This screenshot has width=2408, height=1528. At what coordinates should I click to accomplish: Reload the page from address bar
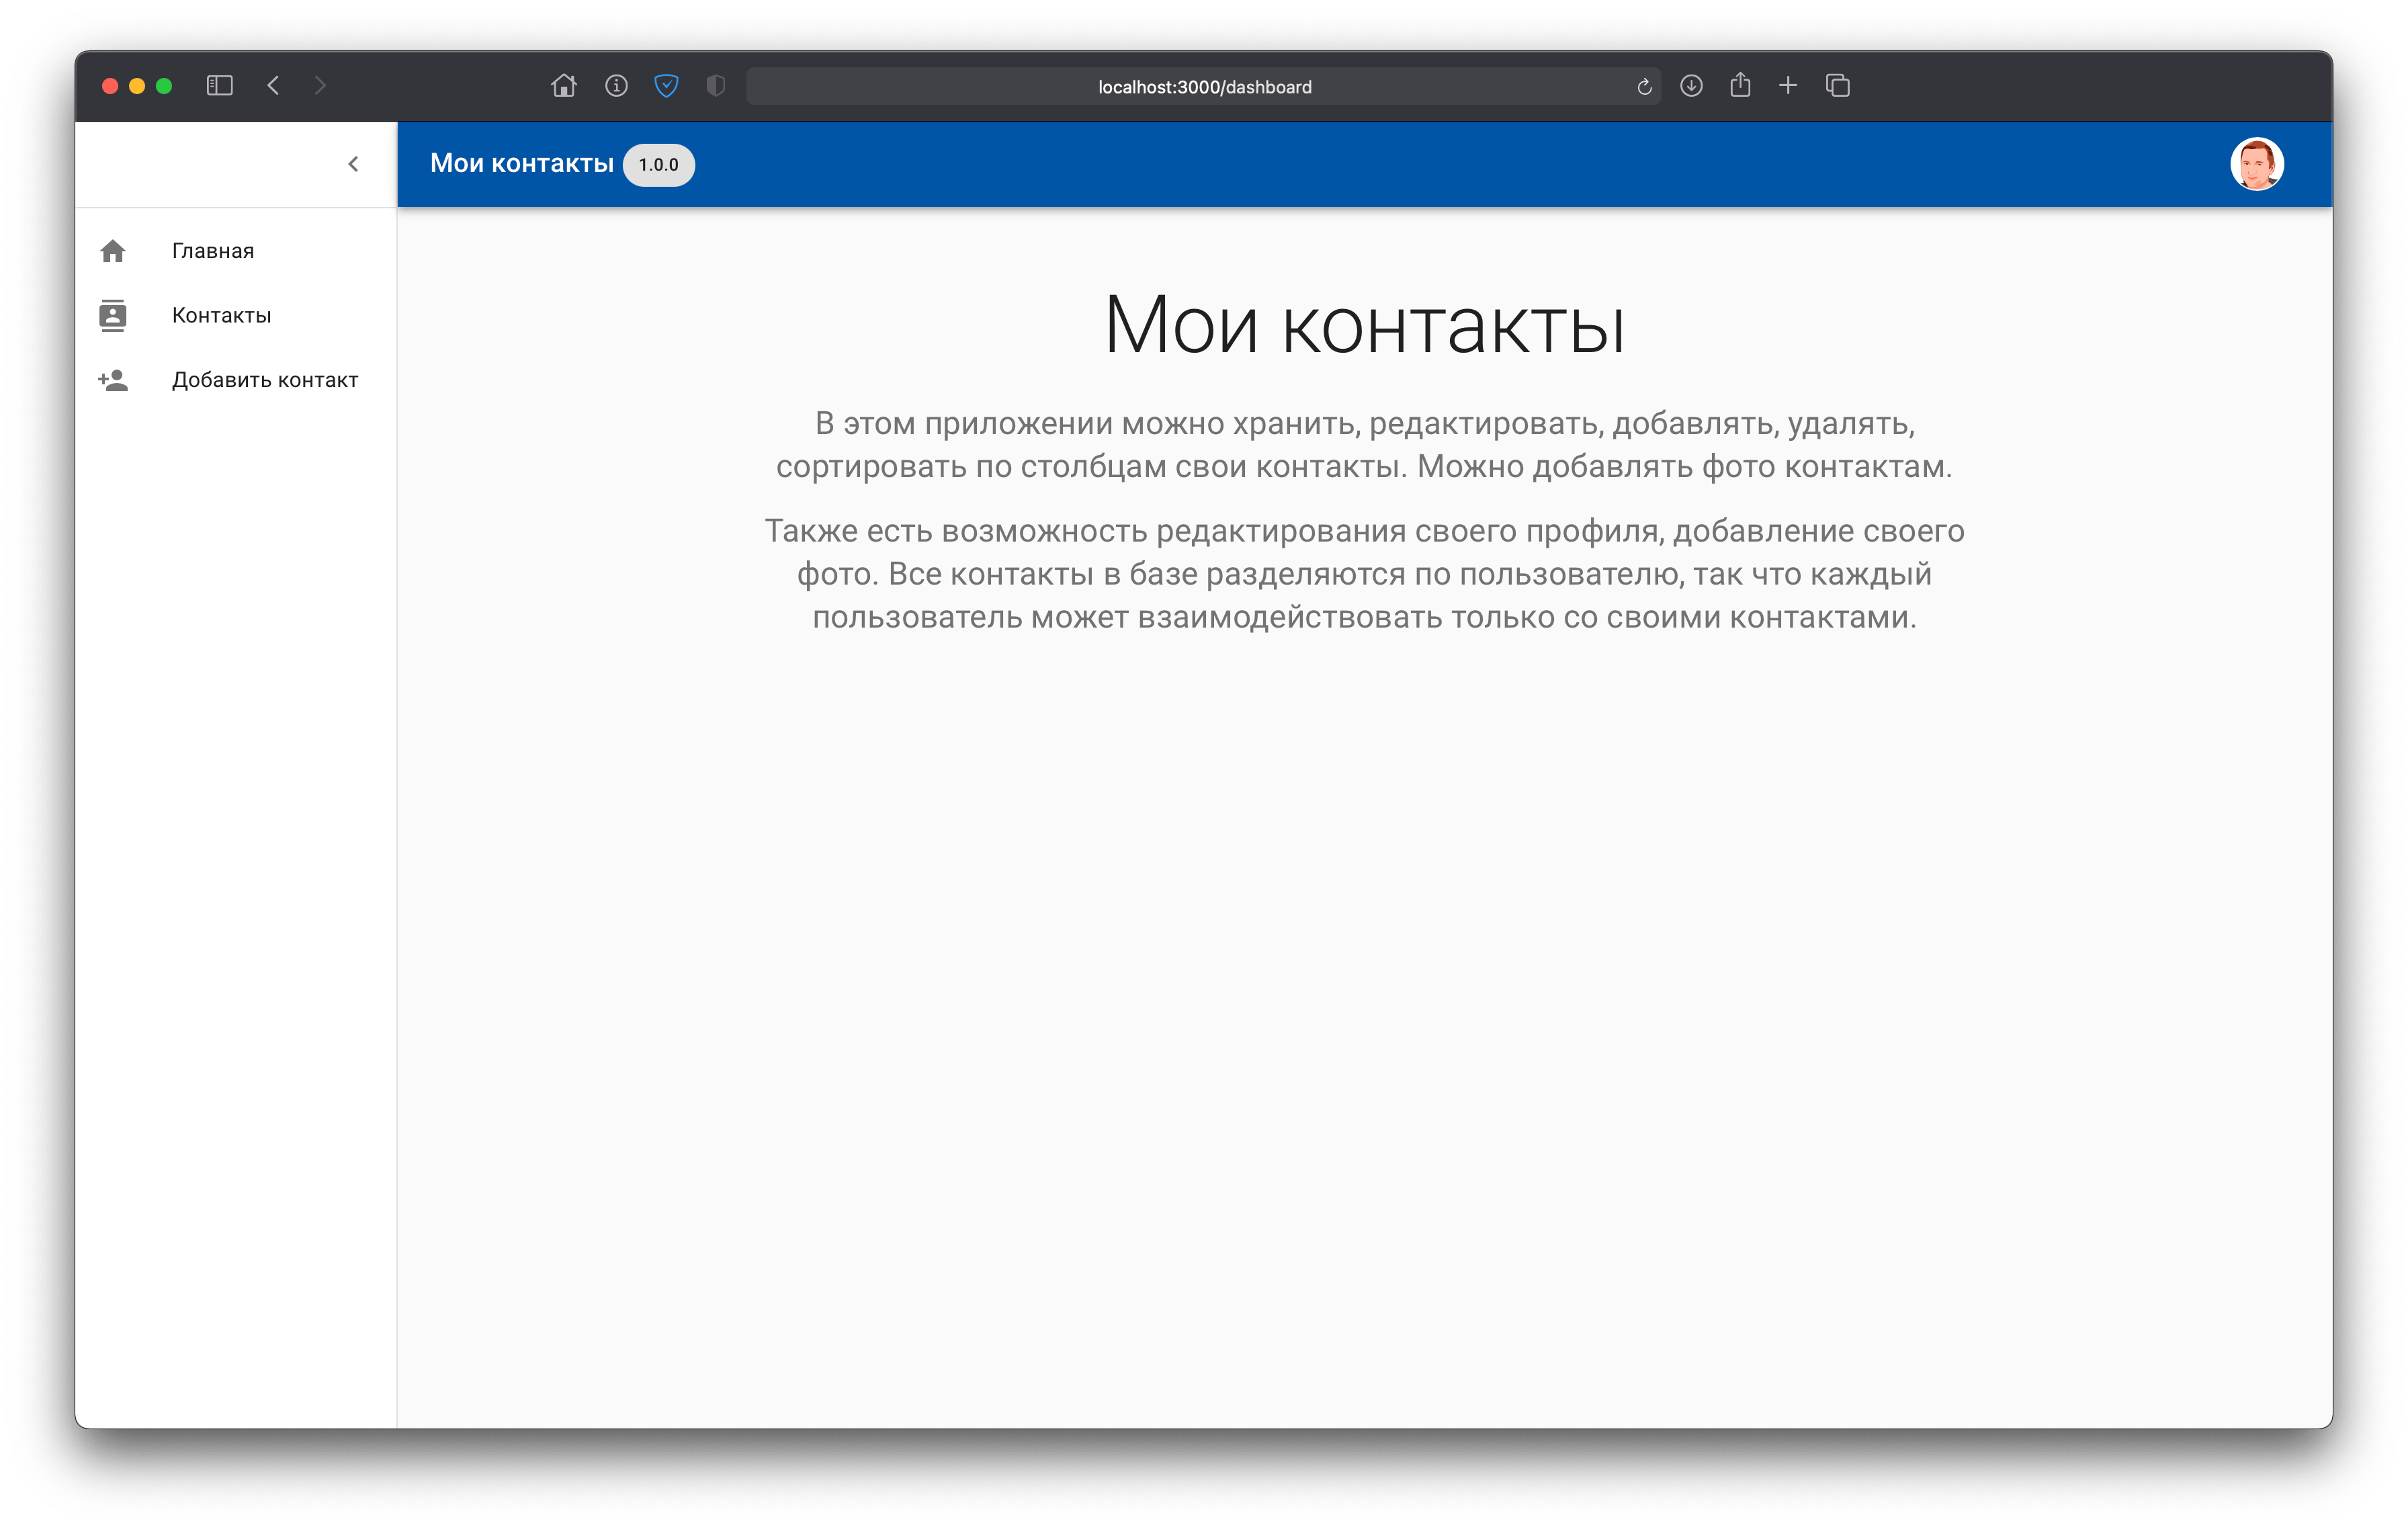pos(1644,87)
